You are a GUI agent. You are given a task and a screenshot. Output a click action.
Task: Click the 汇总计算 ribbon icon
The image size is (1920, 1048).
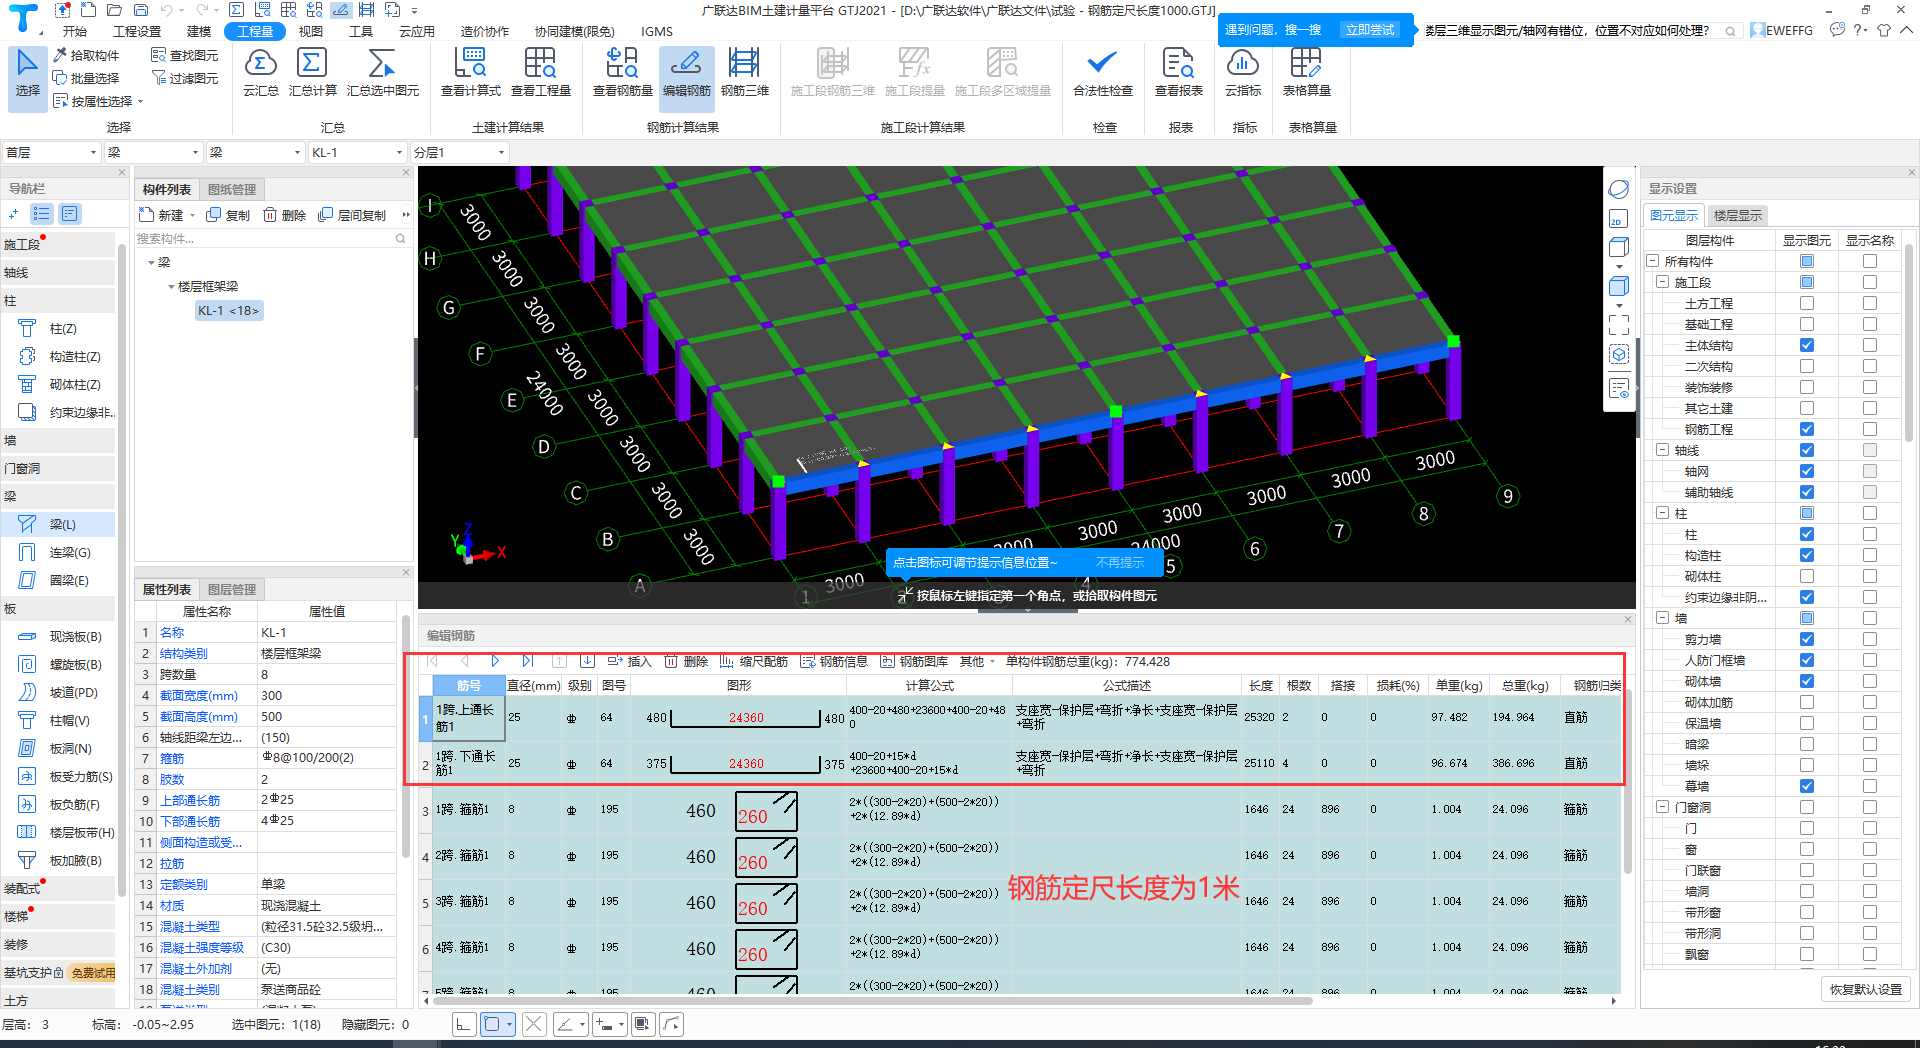click(x=312, y=72)
